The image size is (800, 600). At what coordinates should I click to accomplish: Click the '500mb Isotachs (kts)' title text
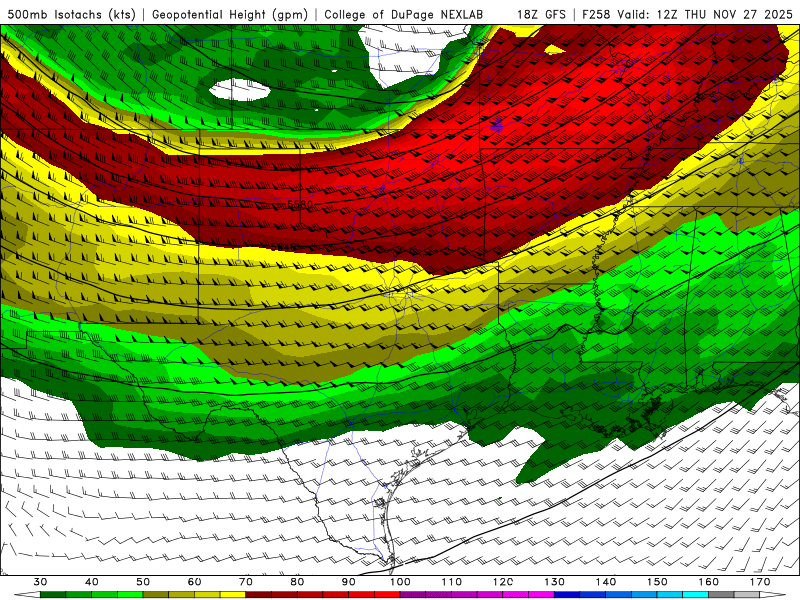[71, 14]
